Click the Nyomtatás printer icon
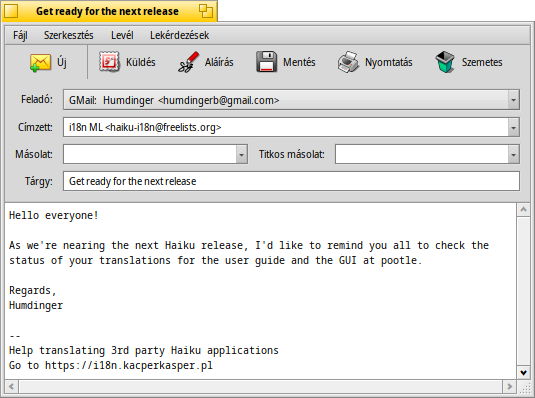The height and width of the screenshot is (398, 535). click(348, 62)
